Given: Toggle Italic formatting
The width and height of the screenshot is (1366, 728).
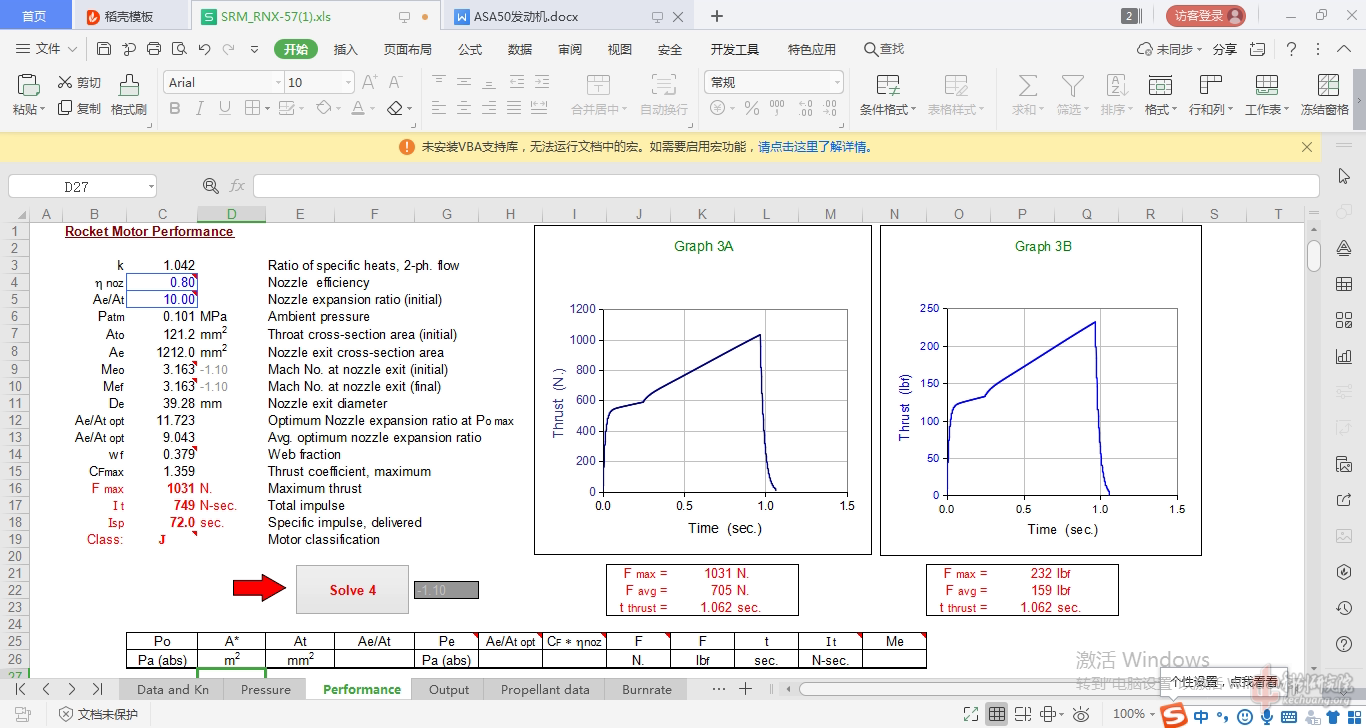Looking at the screenshot, I should click(x=199, y=108).
